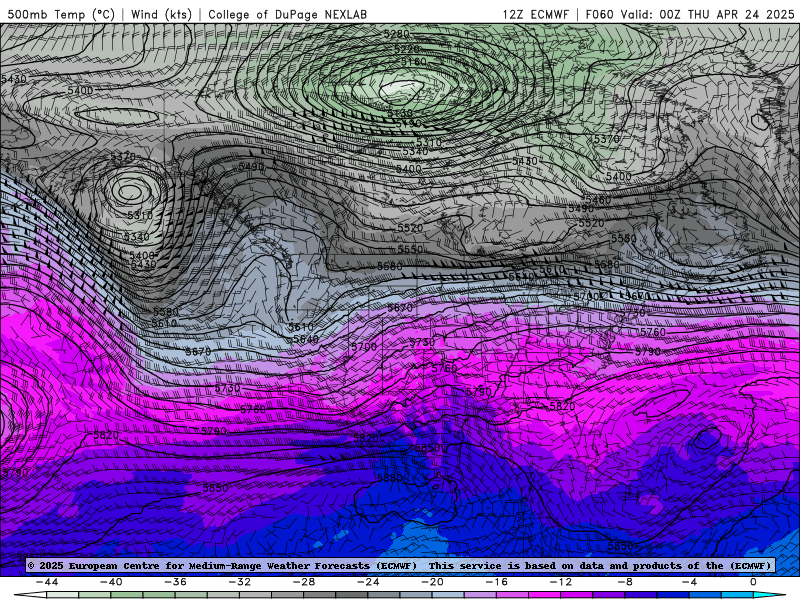
Task: Click "College of DuPage NEXLAB" header text
Action: tap(287, 14)
